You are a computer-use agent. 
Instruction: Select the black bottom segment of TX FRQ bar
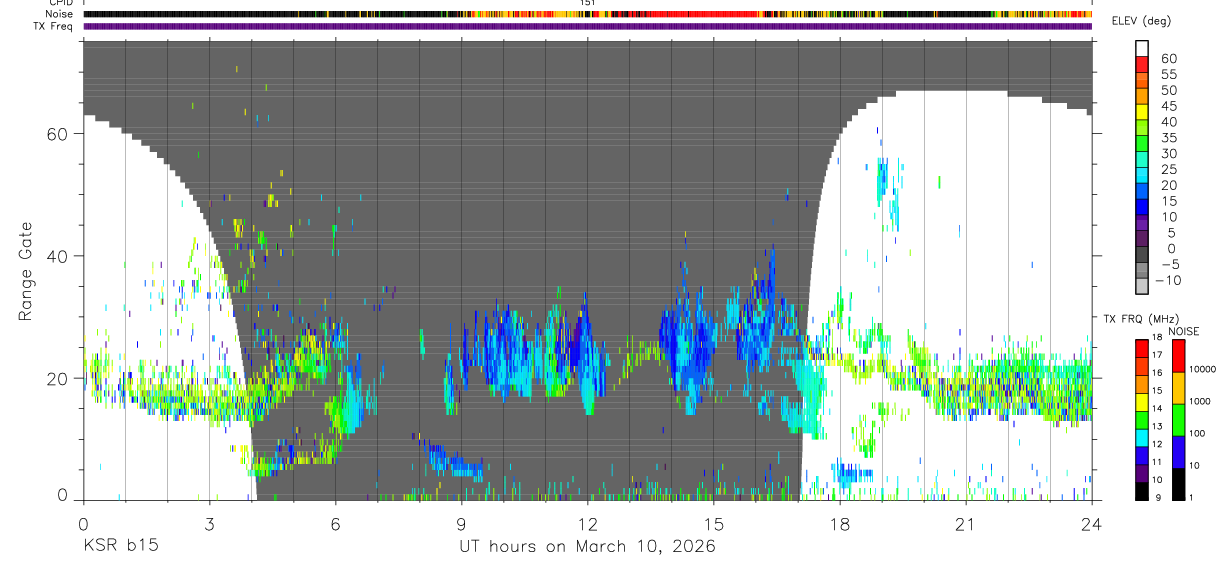(x=1142, y=491)
